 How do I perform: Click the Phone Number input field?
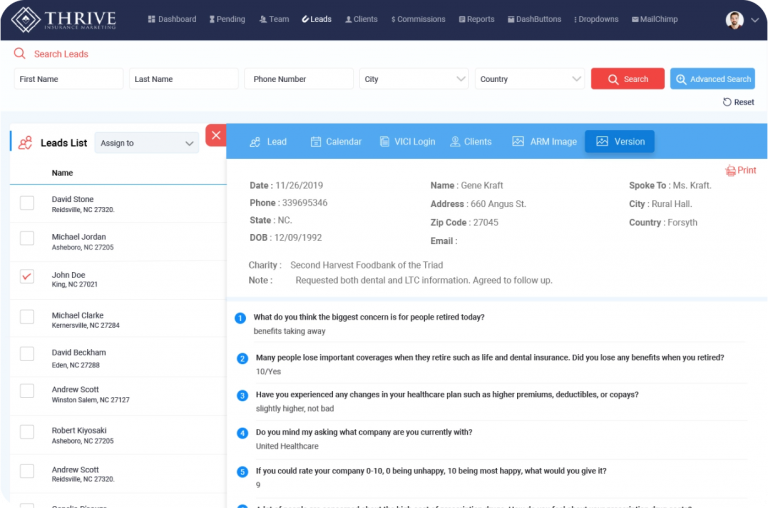pyautogui.click(x=299, y=79)
